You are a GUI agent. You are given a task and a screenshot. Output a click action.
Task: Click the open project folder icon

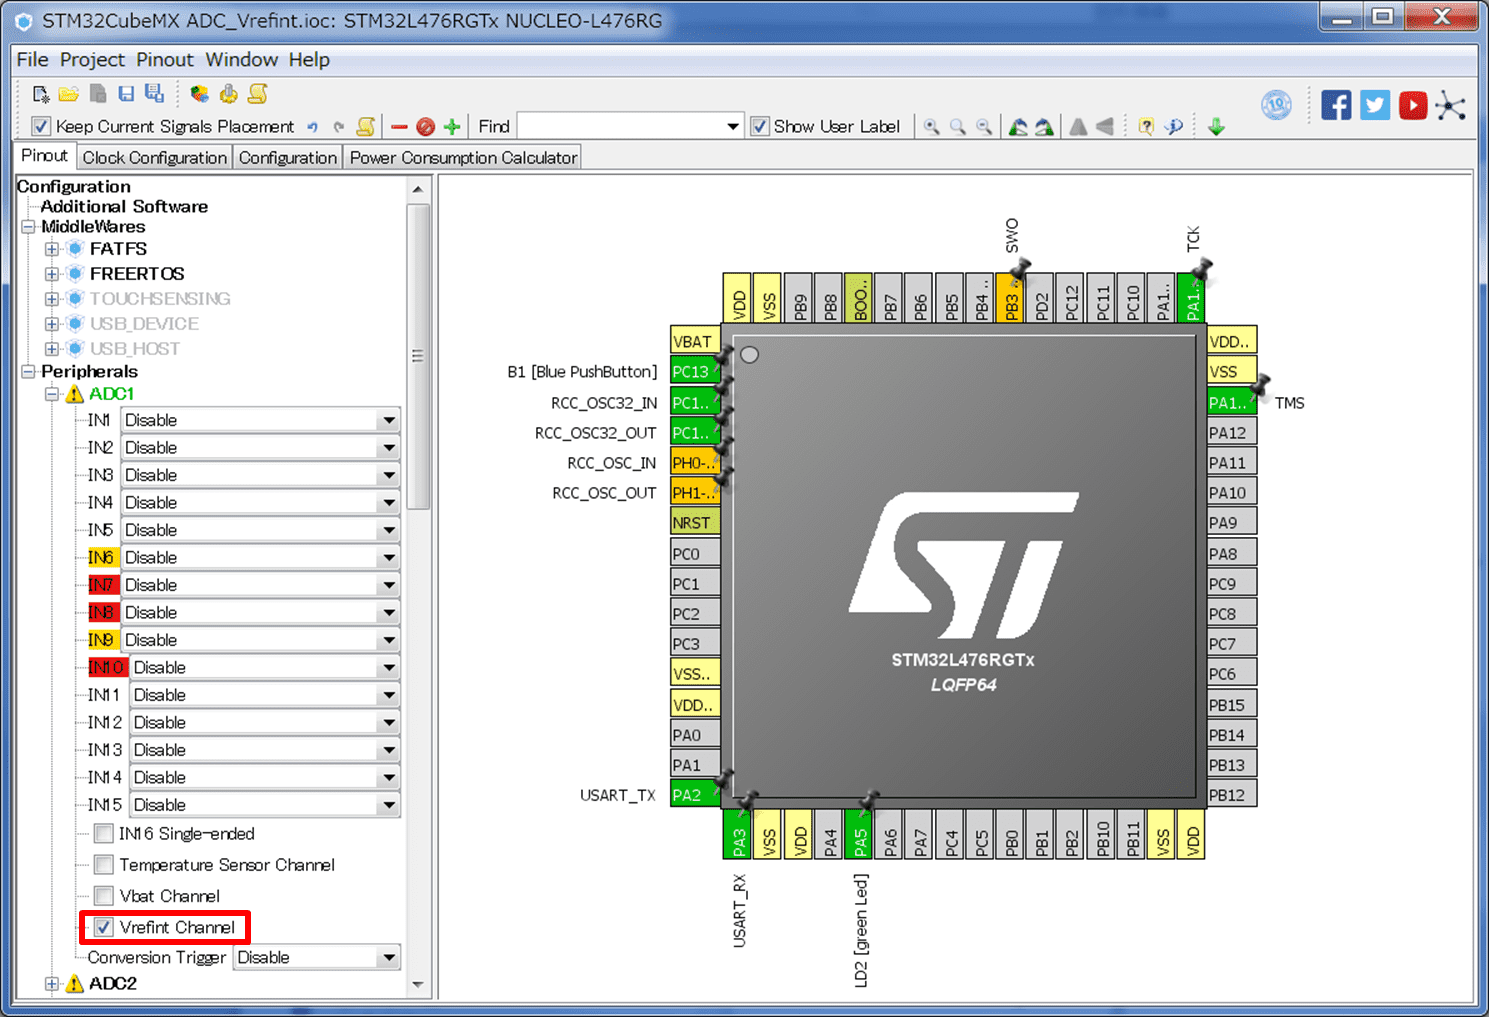[x=68, y=94]
